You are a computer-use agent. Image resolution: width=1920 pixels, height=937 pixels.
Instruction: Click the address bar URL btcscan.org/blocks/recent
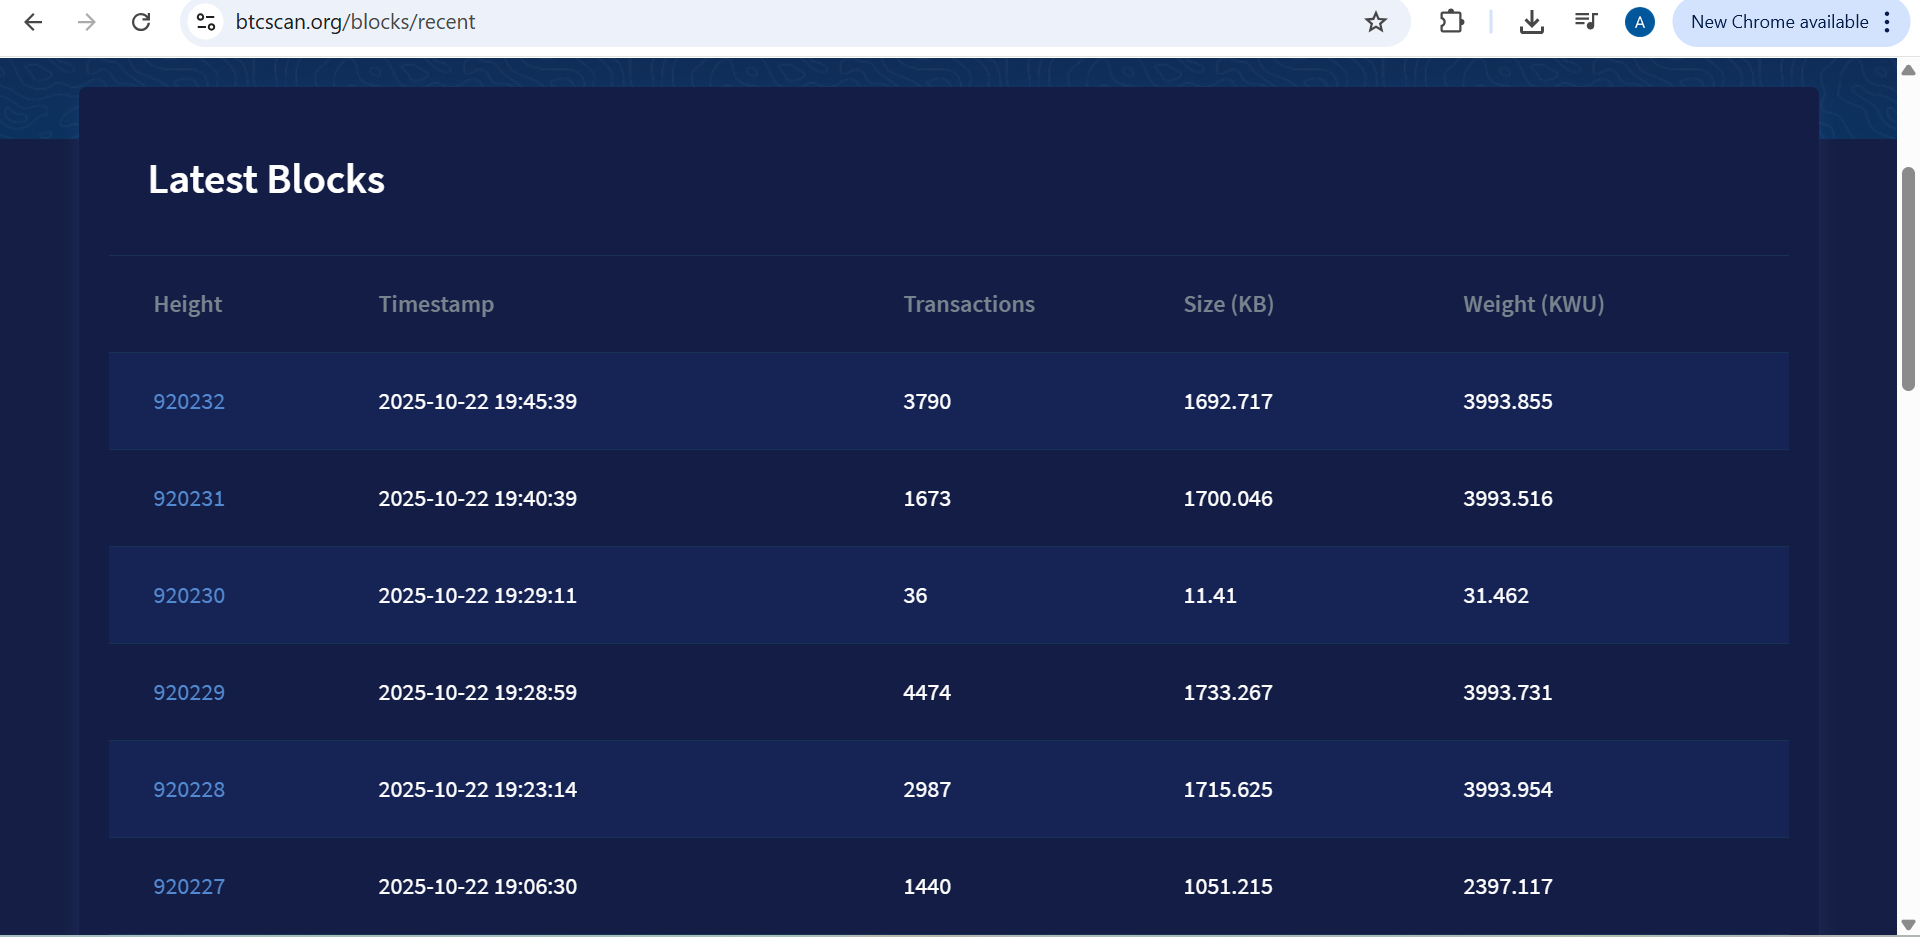[x=355, y=22]
